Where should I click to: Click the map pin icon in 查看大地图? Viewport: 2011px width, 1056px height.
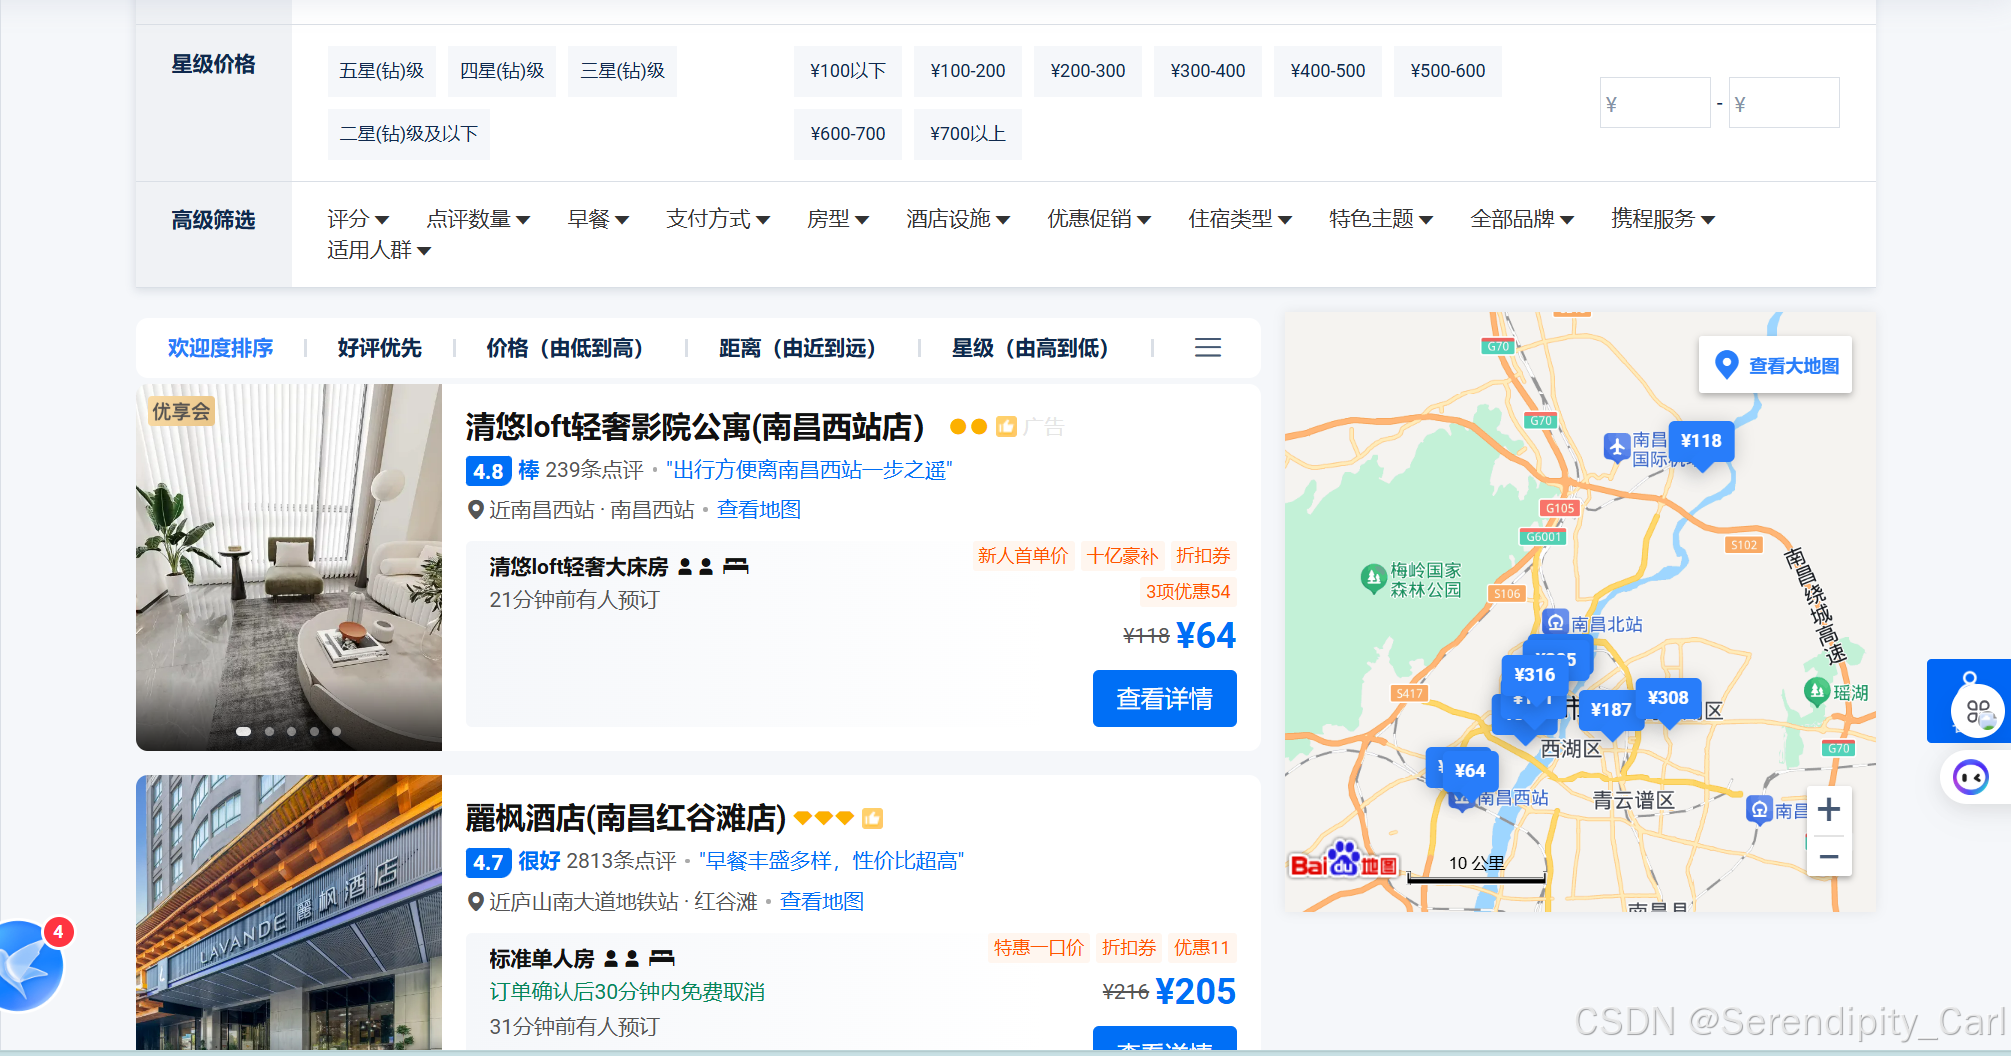1726,365
